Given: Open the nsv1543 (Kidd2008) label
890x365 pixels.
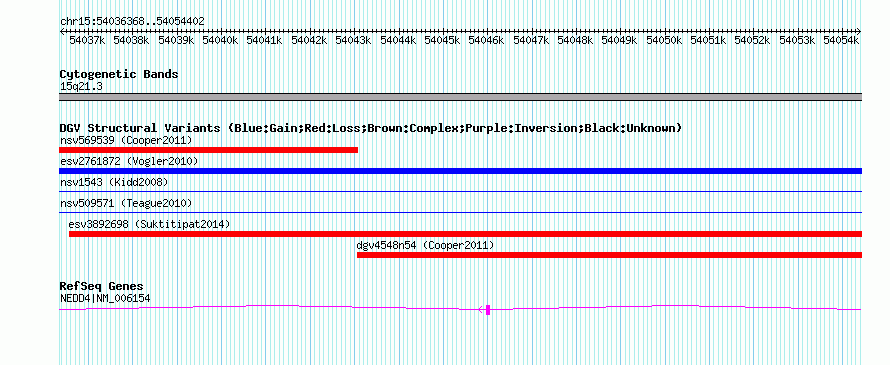Looking at the screenshot, I should (x=114, y=182).
